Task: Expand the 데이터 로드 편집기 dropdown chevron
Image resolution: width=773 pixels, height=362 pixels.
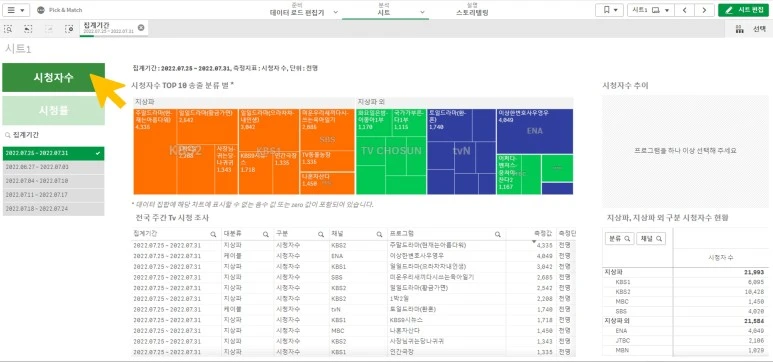Action: [336, 12]
